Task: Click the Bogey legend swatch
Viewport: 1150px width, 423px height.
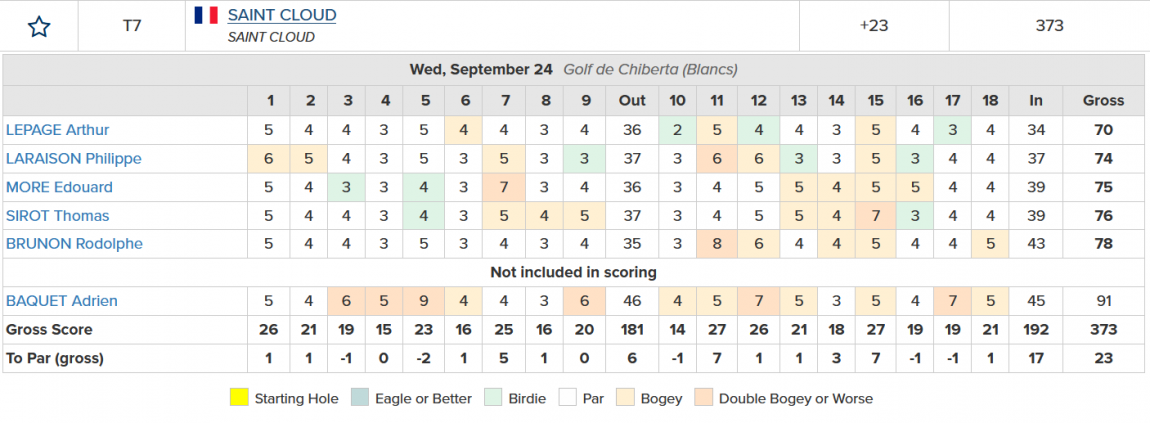Action: (x=624, y=398)
